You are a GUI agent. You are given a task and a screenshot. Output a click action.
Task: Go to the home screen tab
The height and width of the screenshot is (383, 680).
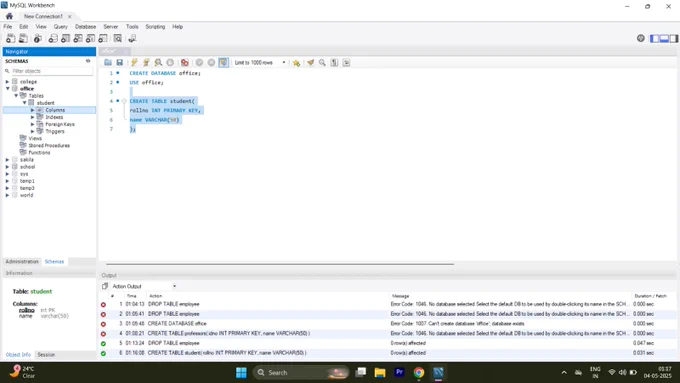pyautogui.click(x=9, y=16)
